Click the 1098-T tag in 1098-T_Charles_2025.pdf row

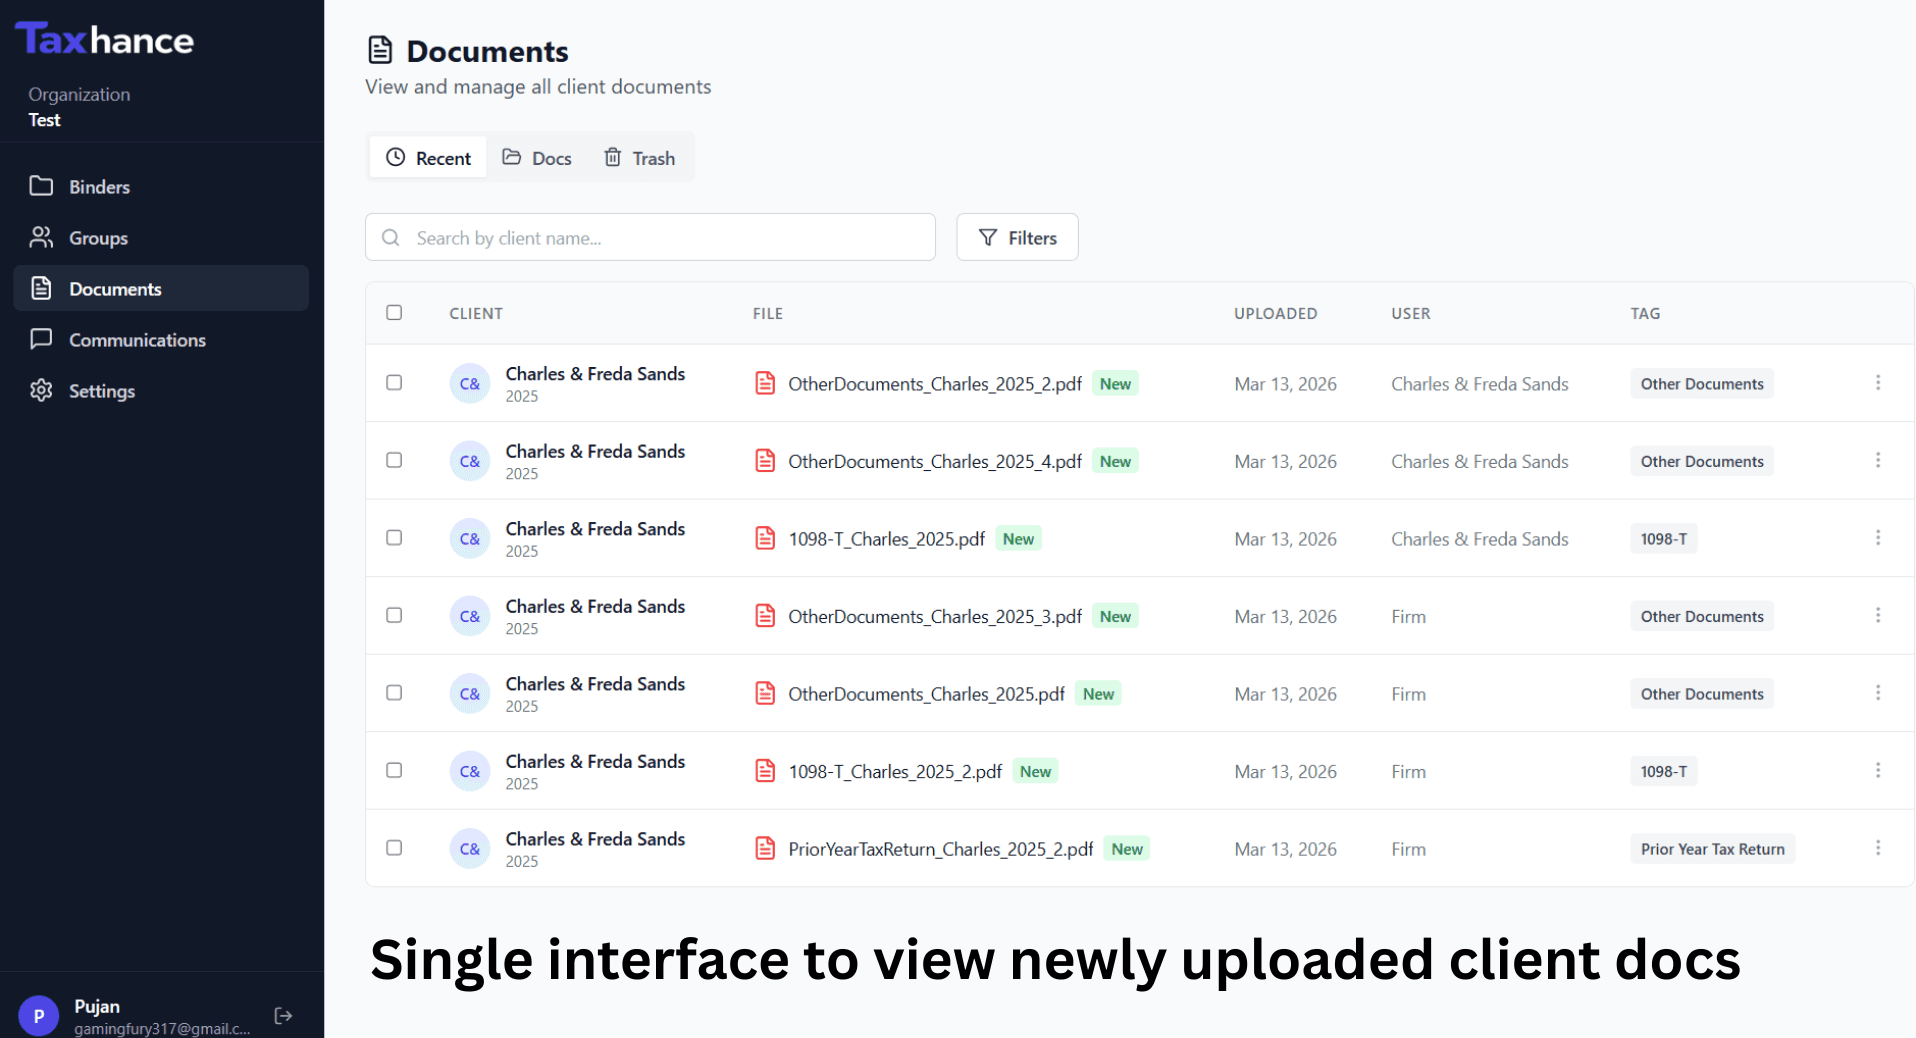[x=1663, y=539]
